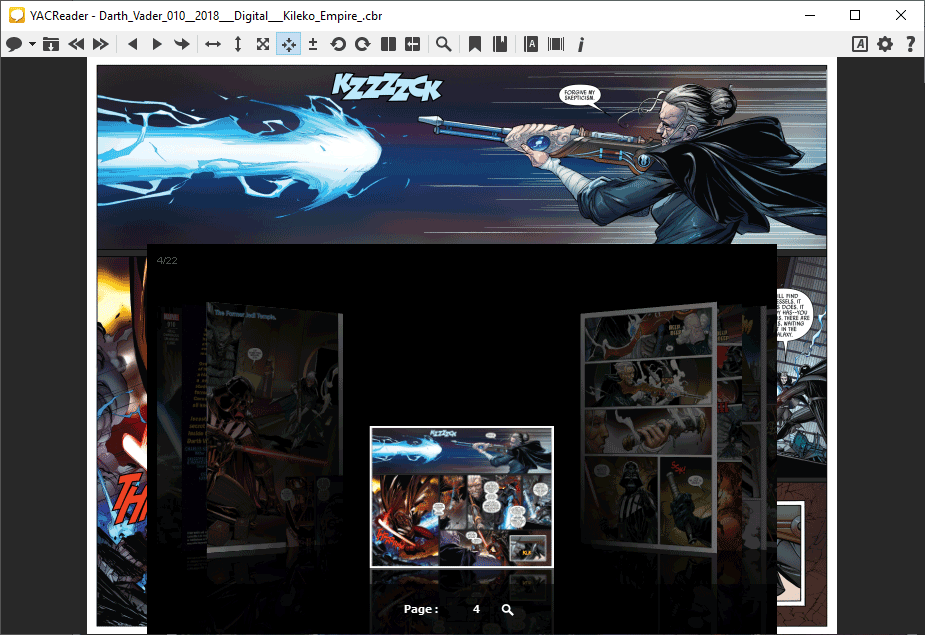Toggle double page mode
This screenshot has height=635, width=925.
coord(388,44)
